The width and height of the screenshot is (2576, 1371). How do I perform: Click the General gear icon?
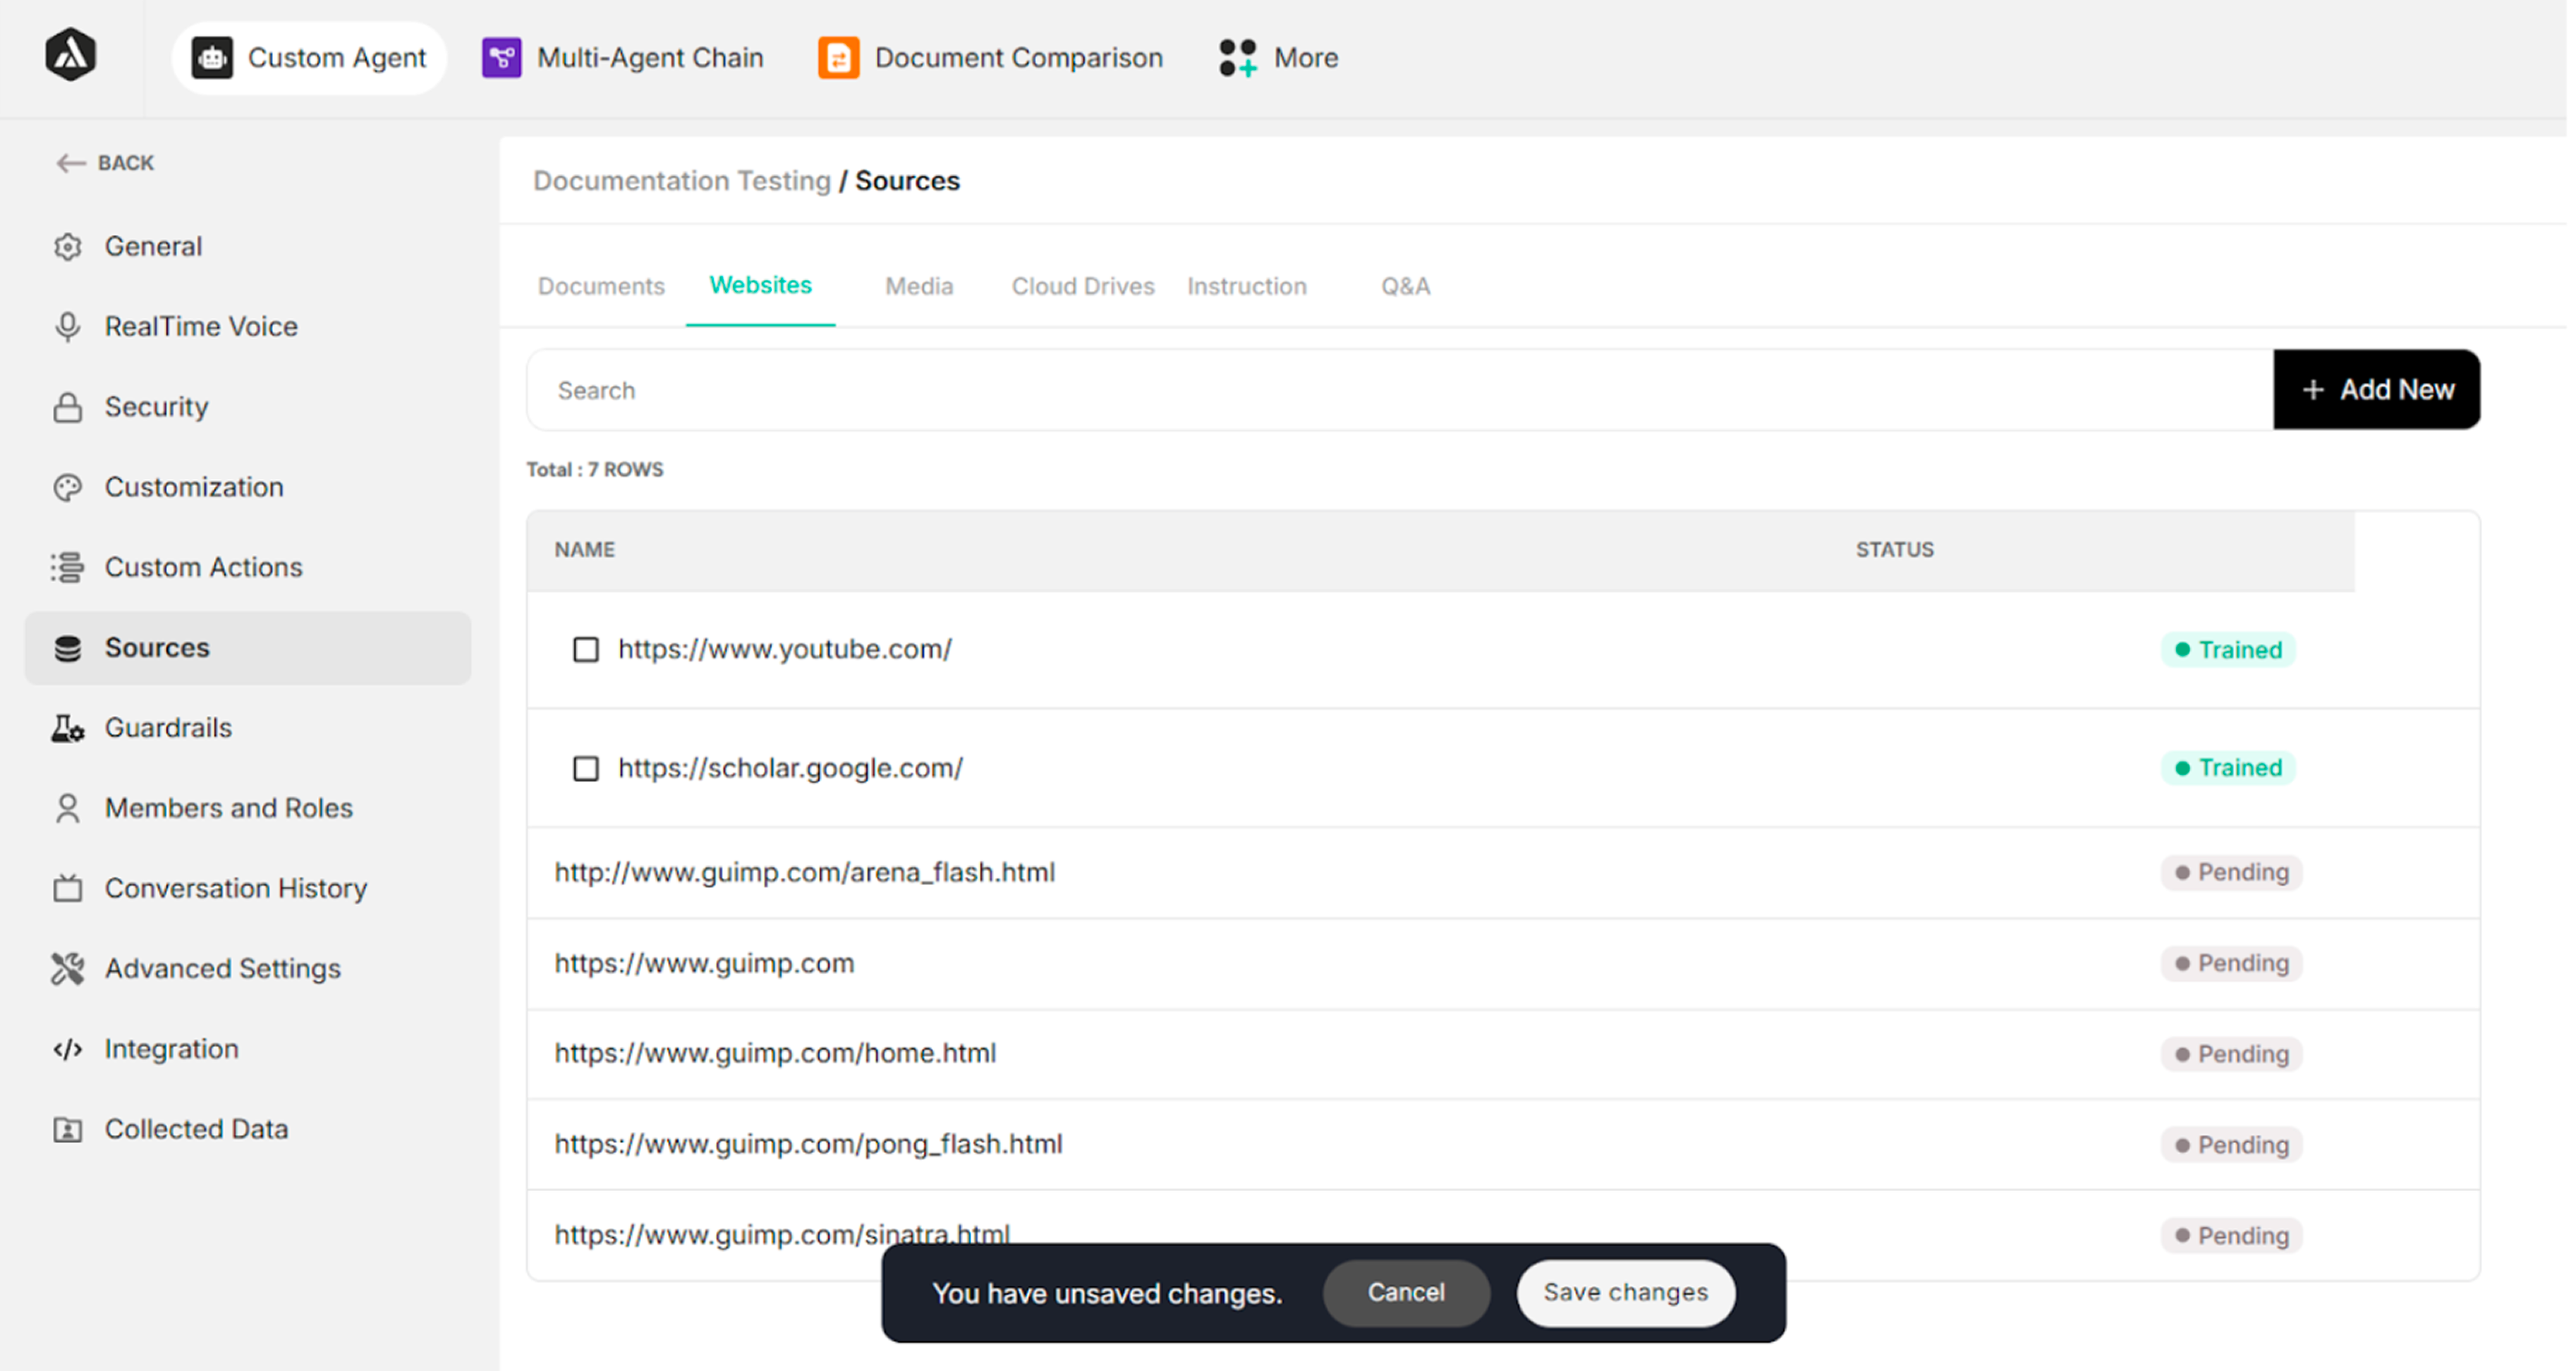pyautogui.click(x=68, y=247)
